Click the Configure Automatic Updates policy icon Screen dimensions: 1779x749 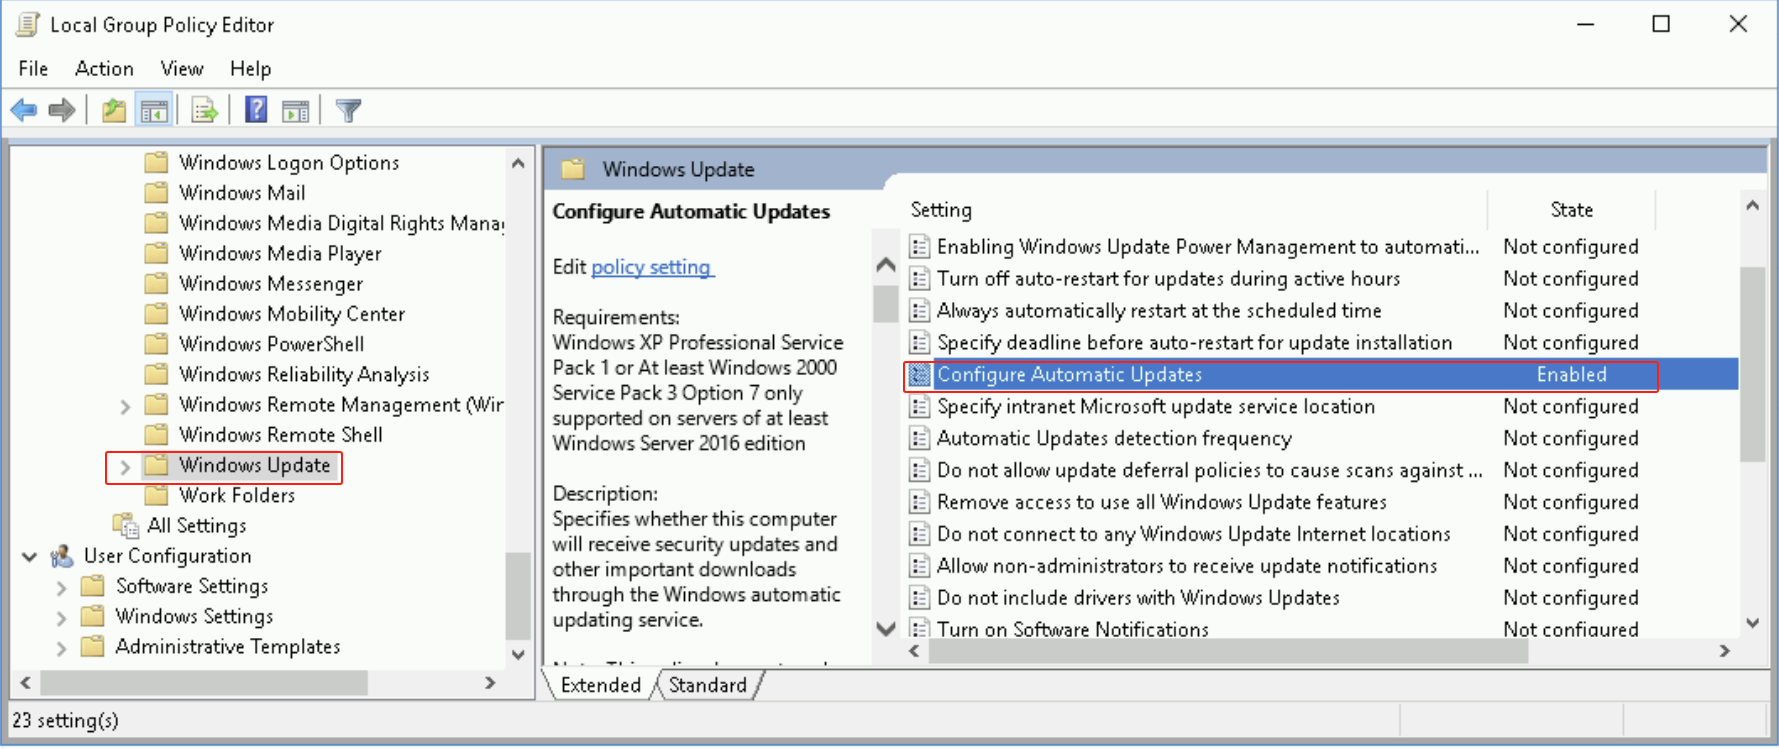tap(919, 375)
